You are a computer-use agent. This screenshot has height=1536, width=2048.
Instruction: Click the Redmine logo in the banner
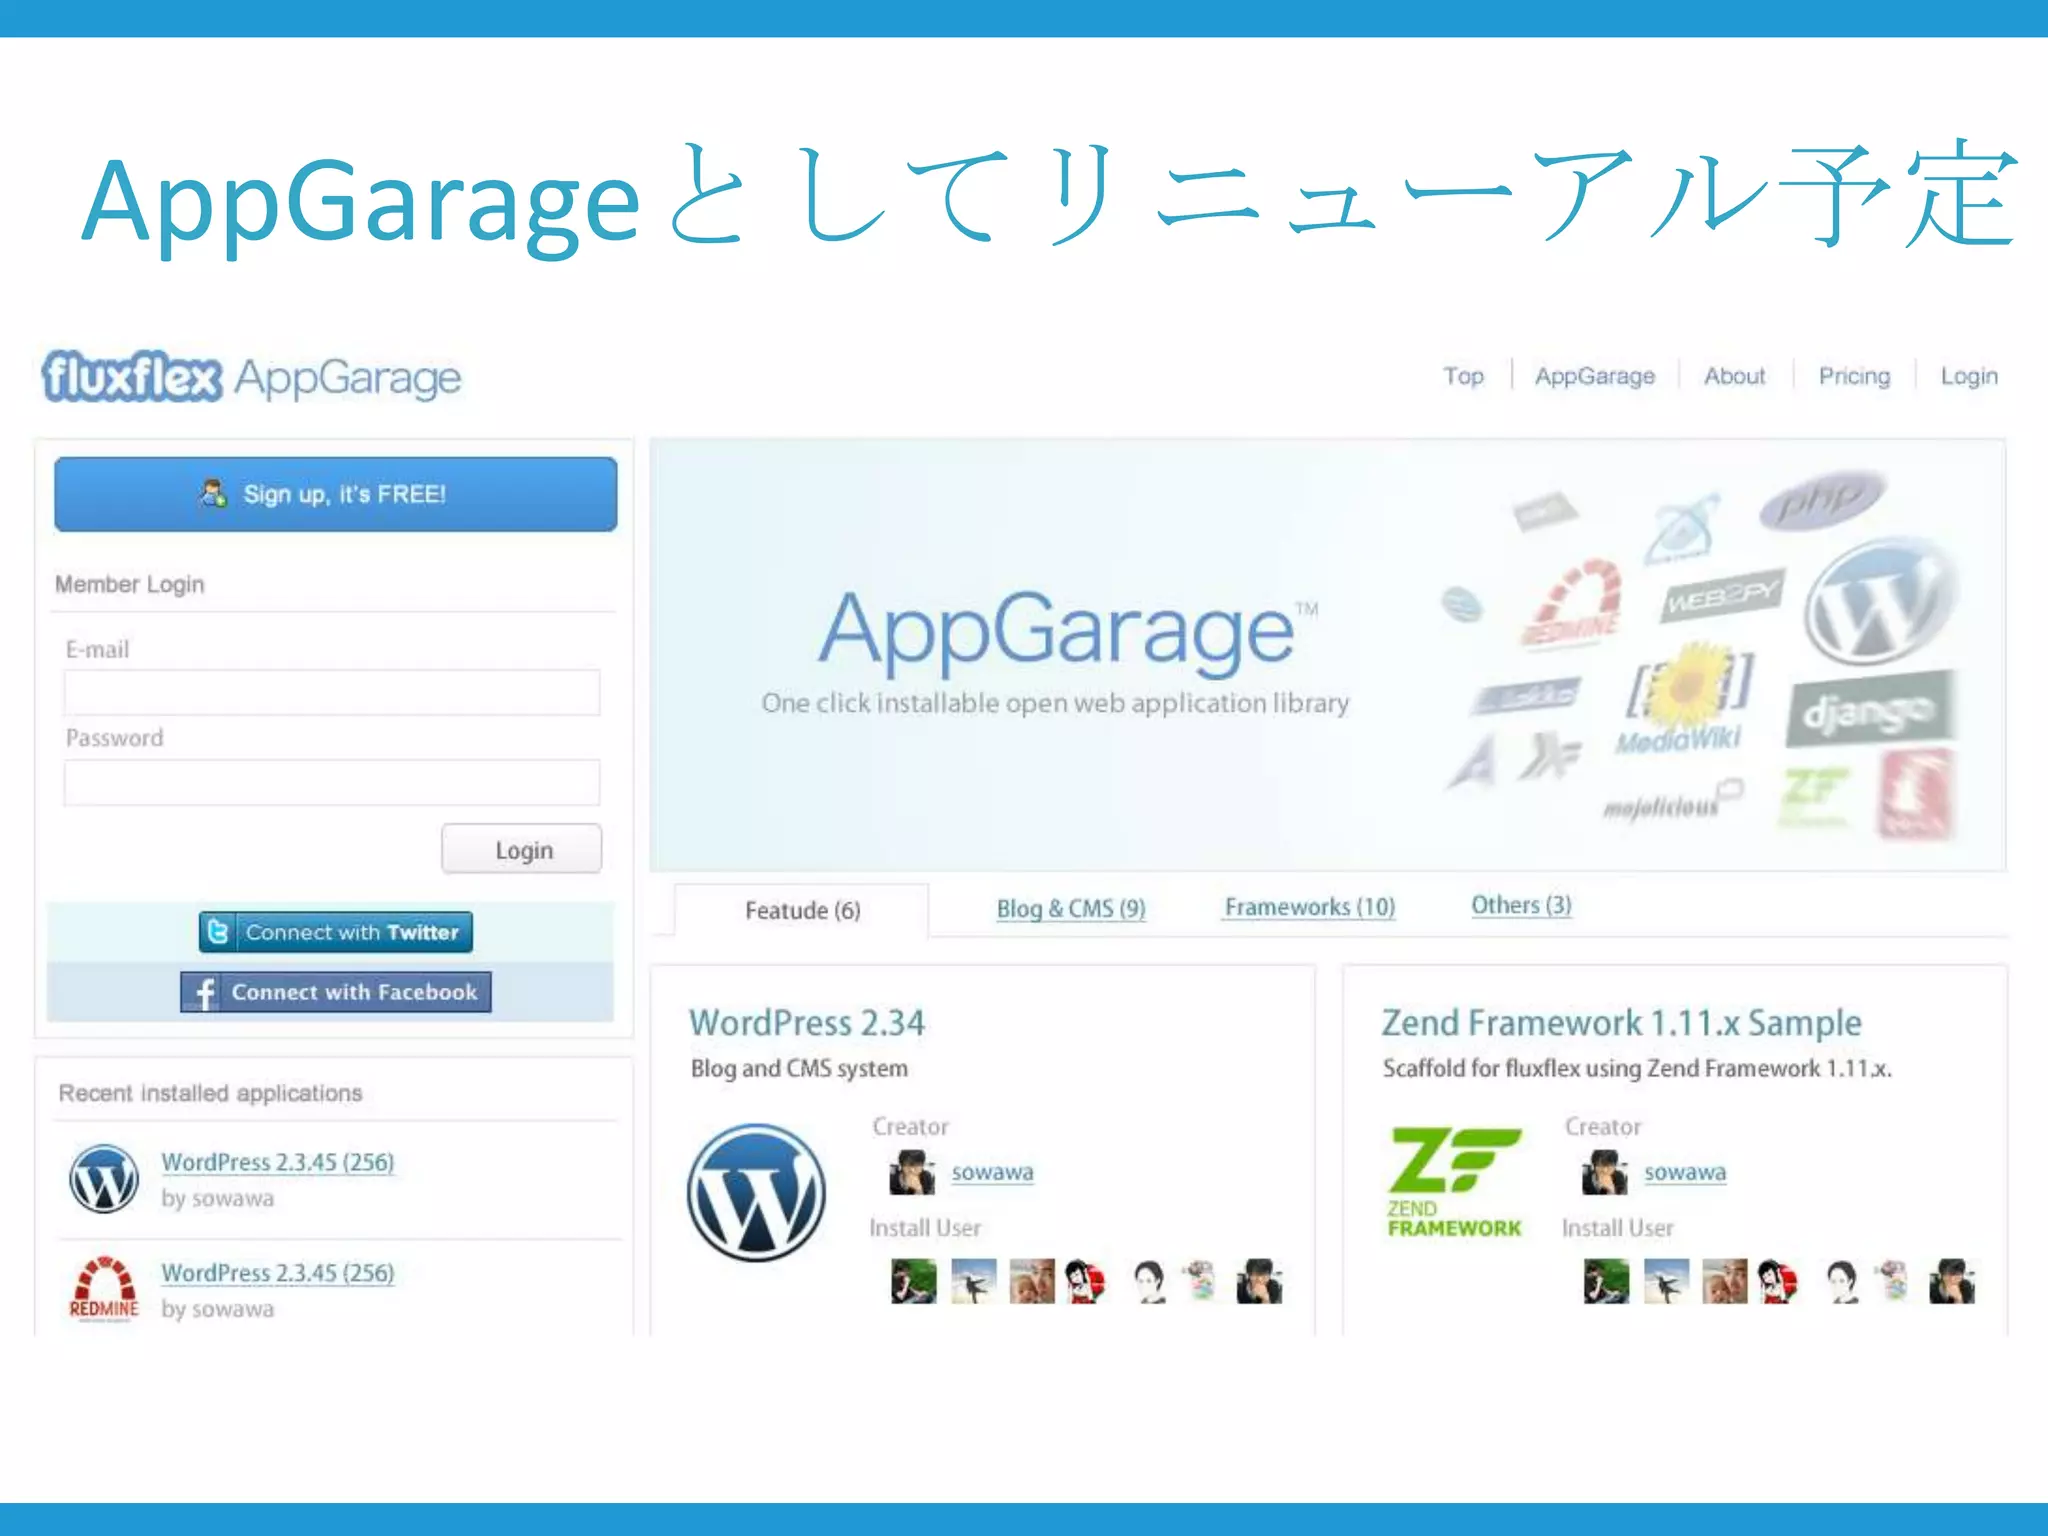coord(1572,603)
